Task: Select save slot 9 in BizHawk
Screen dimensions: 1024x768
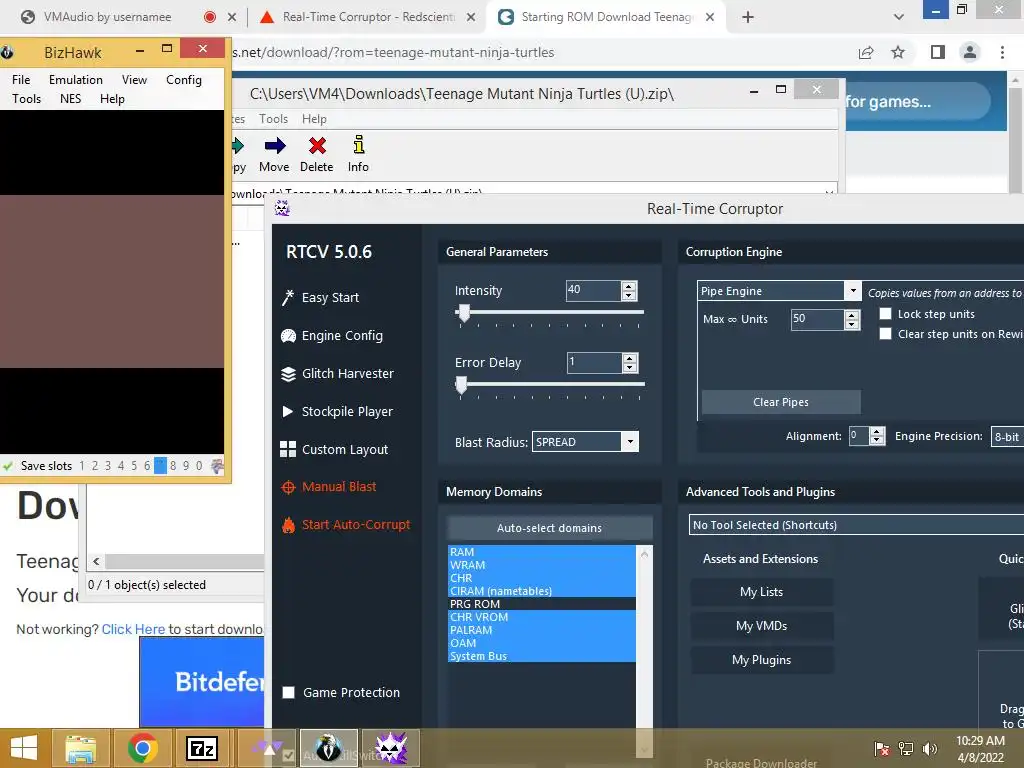Action: coord(186,466)
